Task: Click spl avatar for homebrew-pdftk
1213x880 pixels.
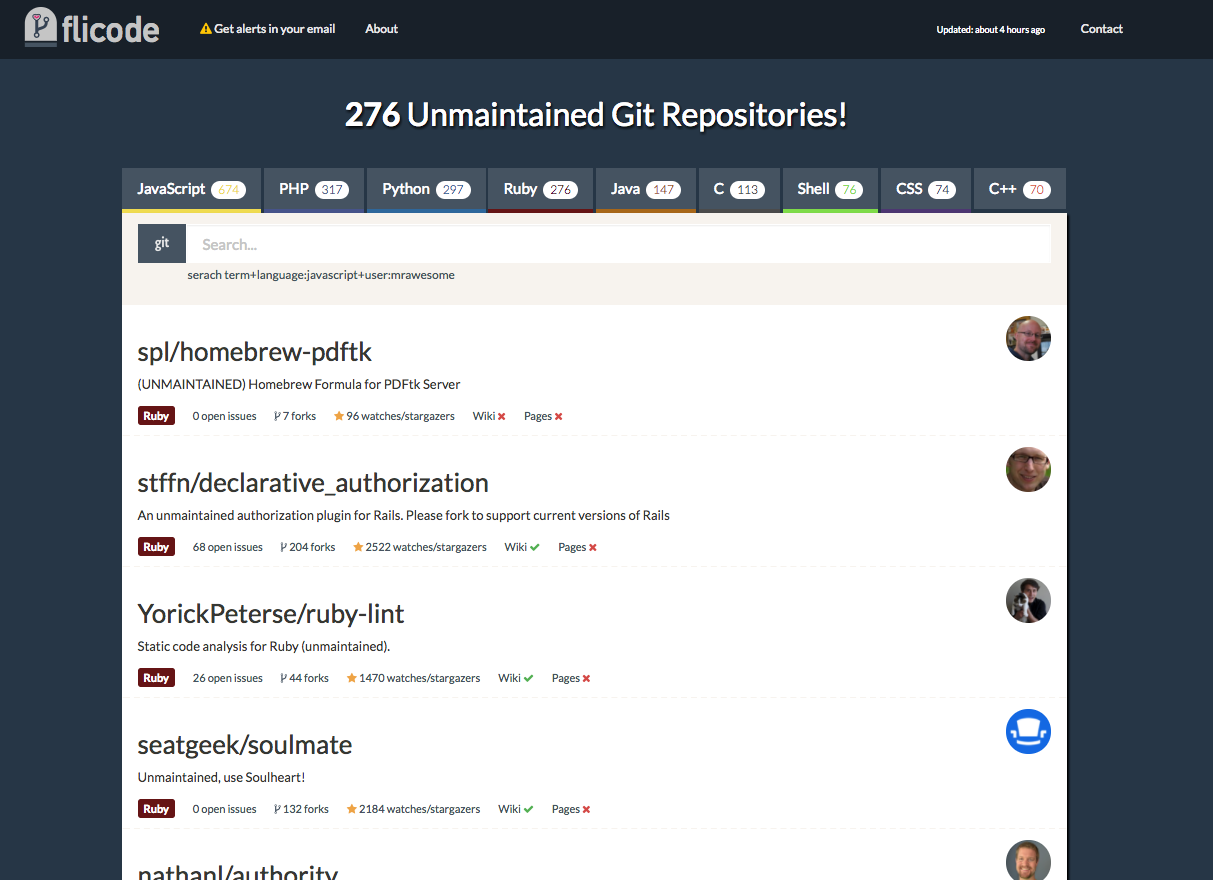Action: point(1028,338)
